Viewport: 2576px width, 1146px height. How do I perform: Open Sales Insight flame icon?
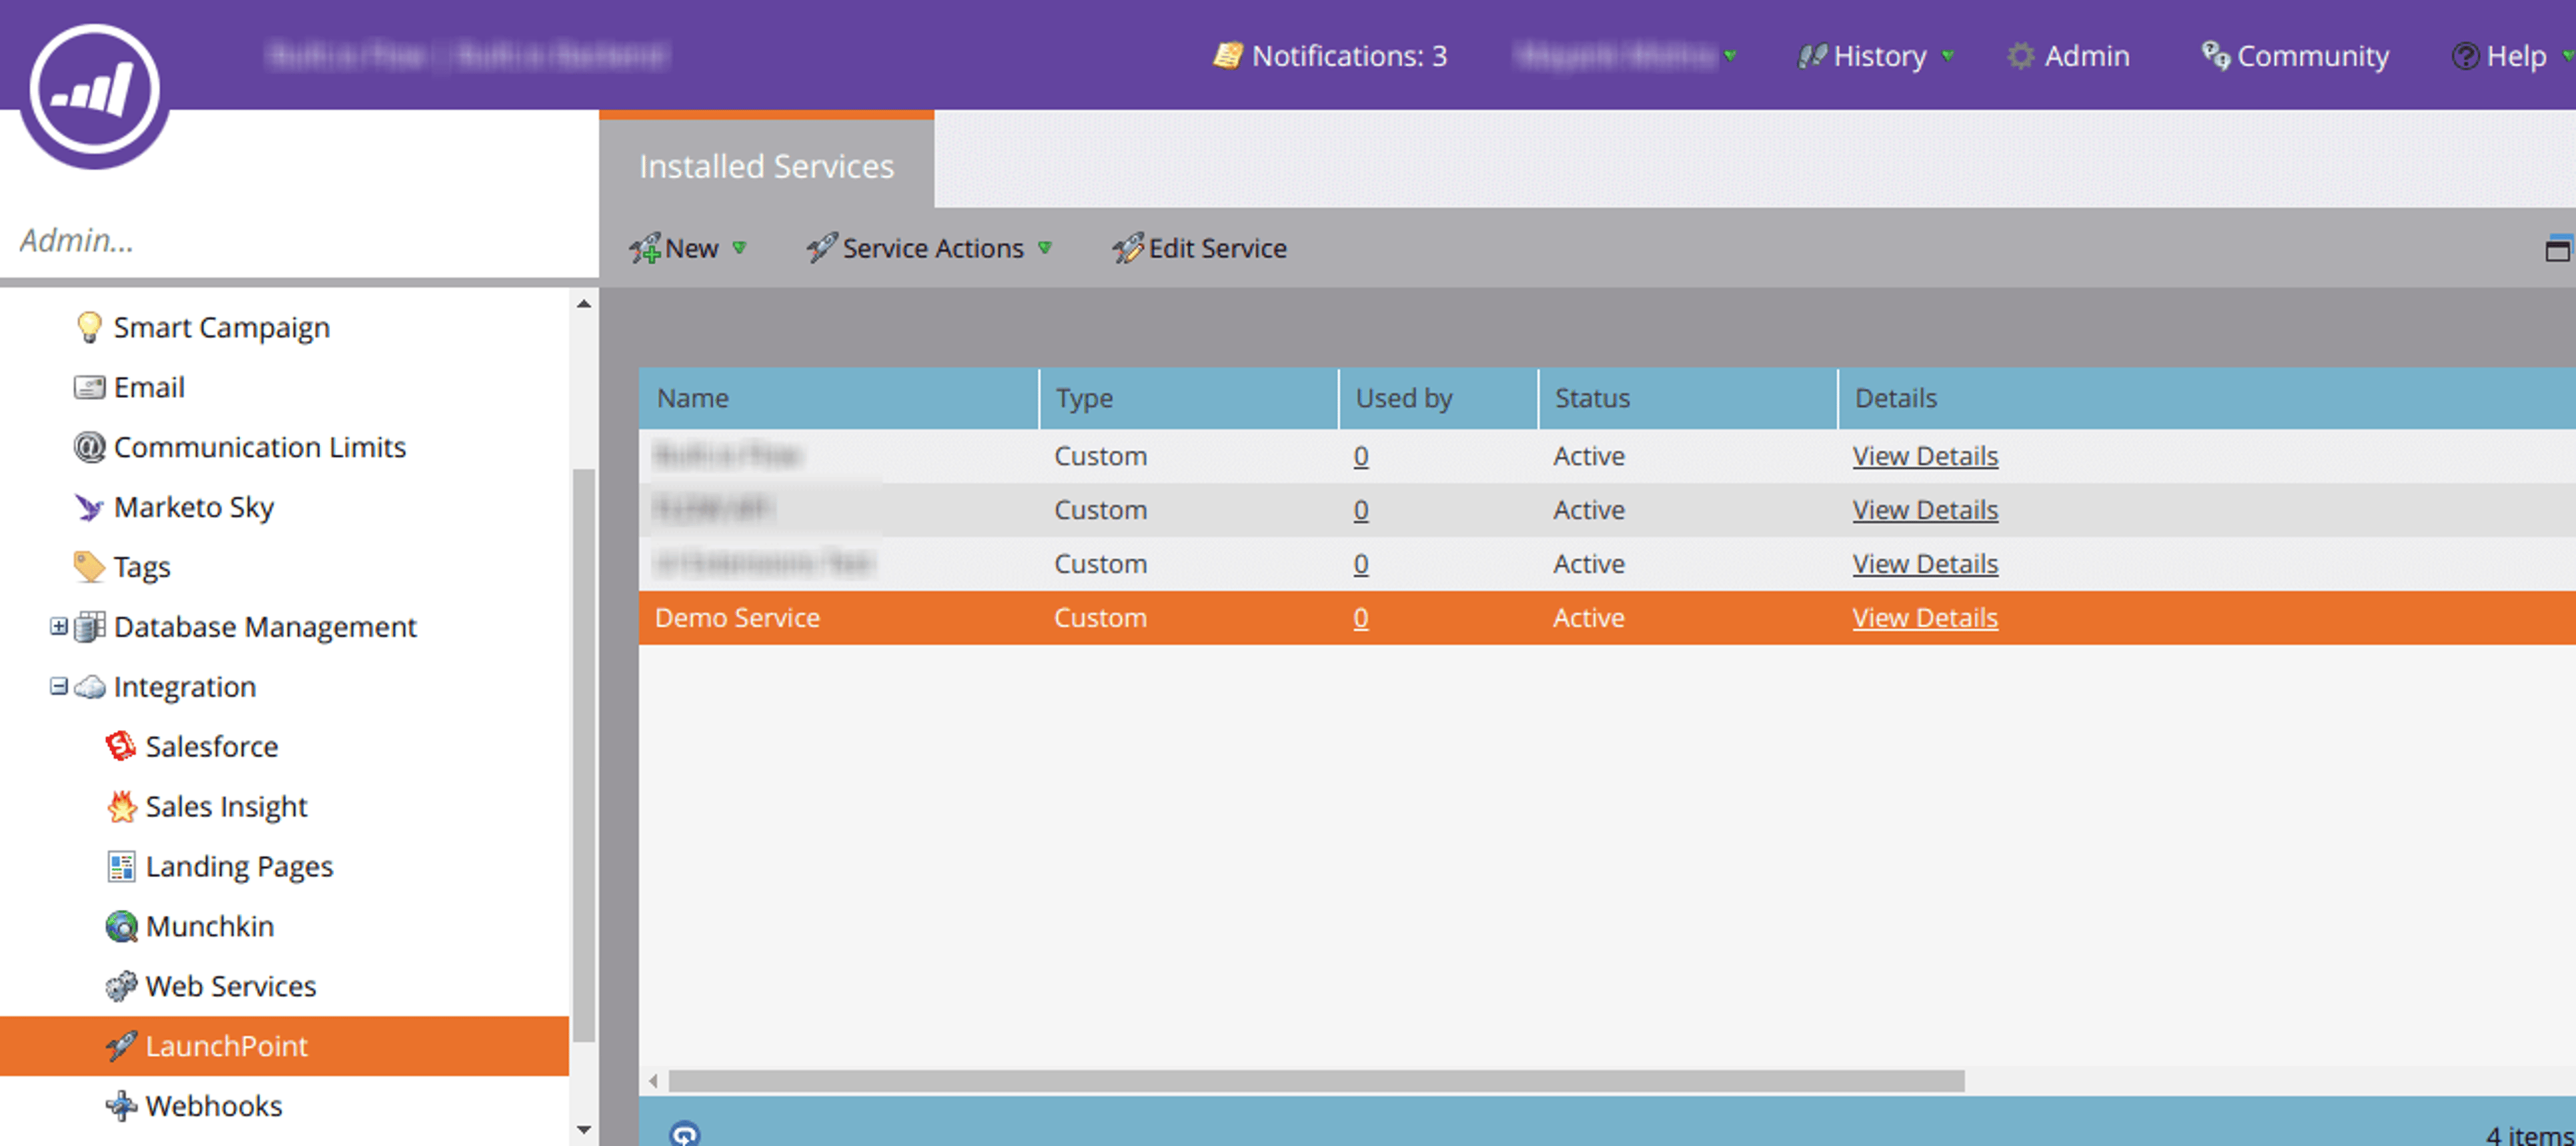(121, 806)
